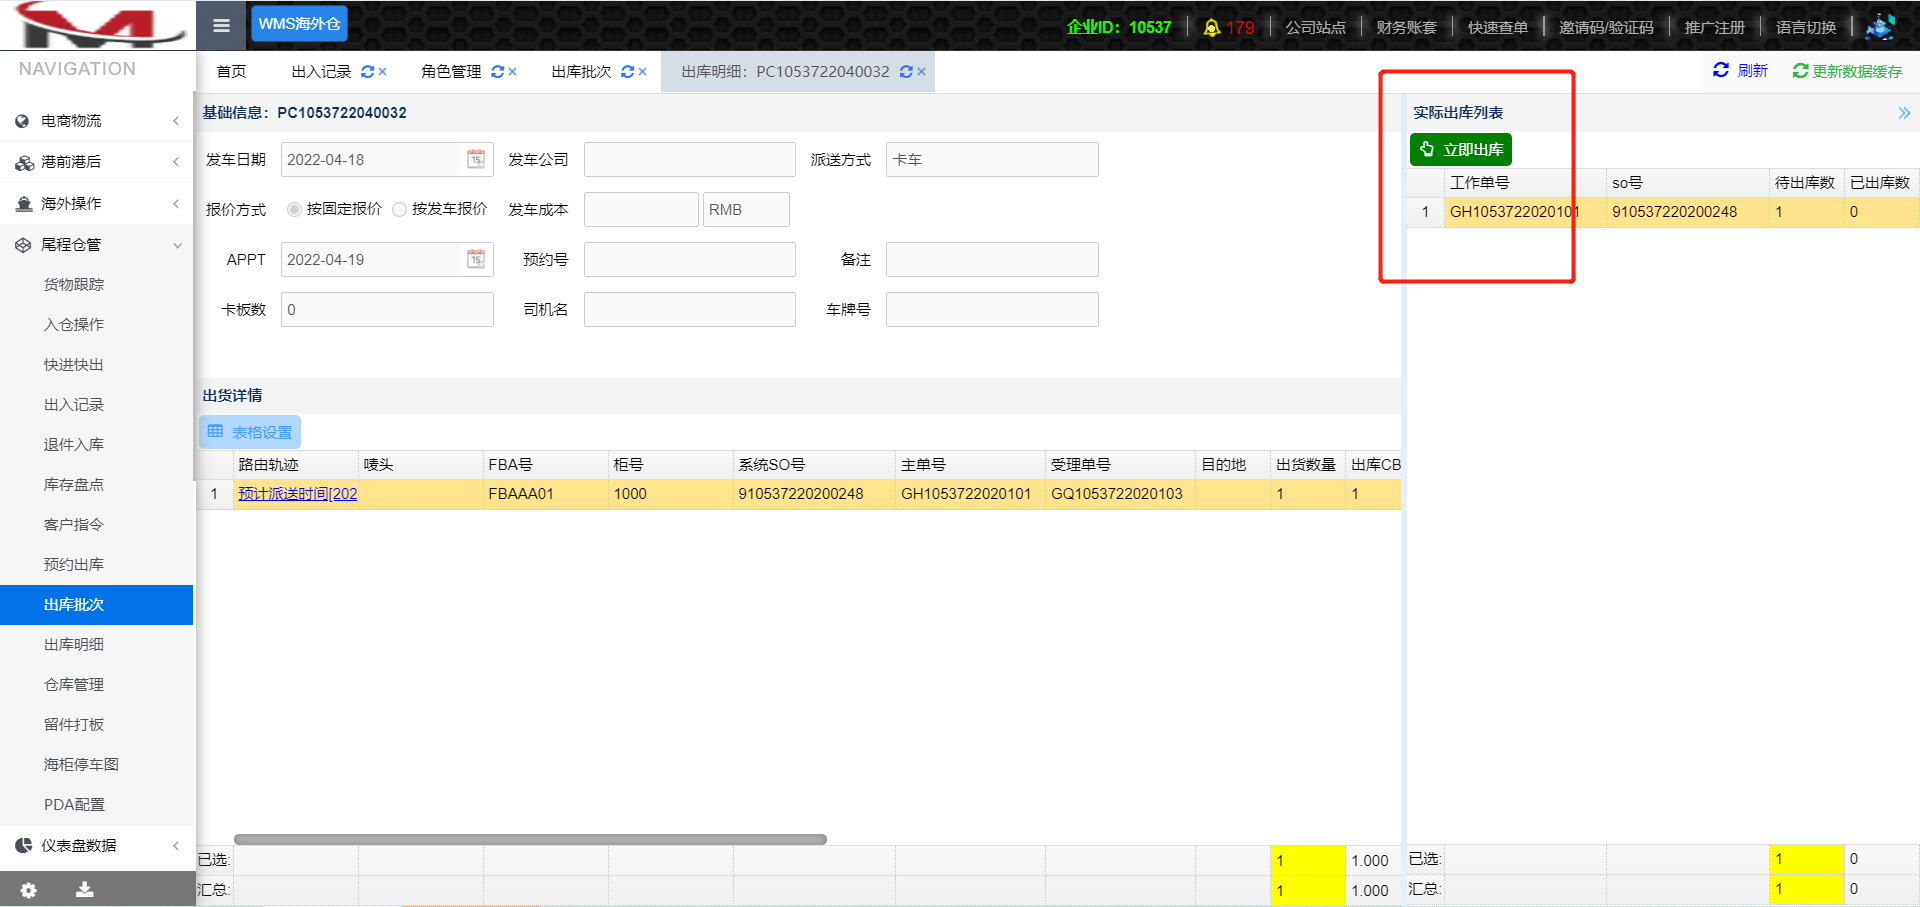Open 出库明细 in the sidebar menu
Image resolution: width=1920 pixels, height=907 pixels.
coord(74,645)
